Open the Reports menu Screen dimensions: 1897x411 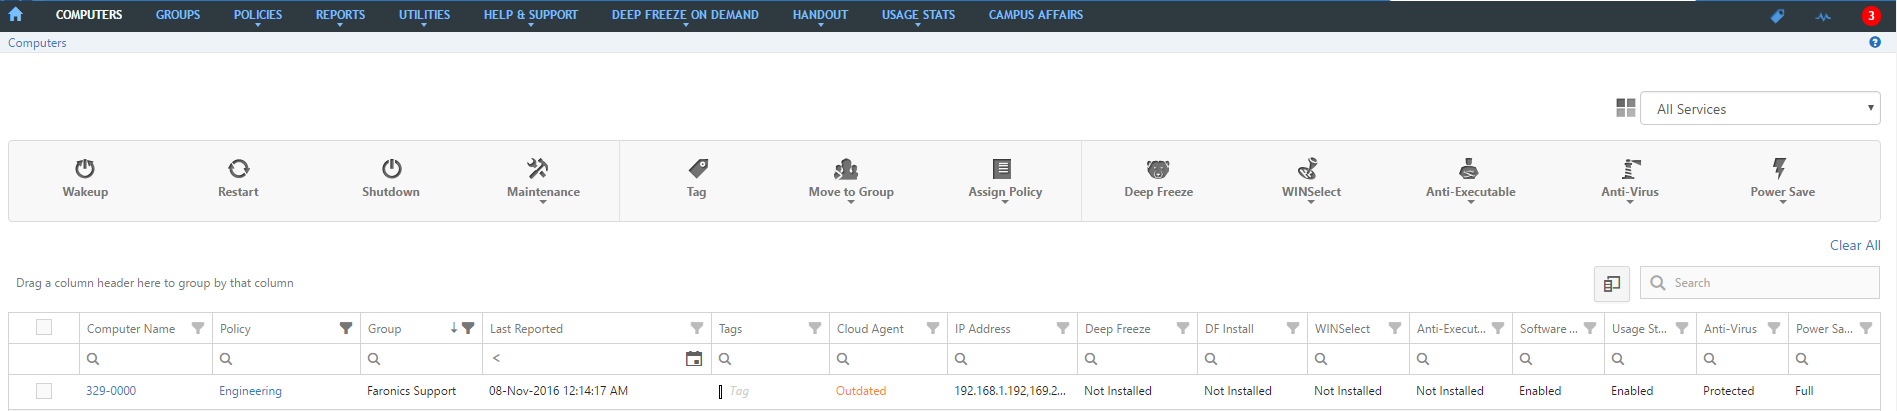pyautogui.click(x=340, y=15)
